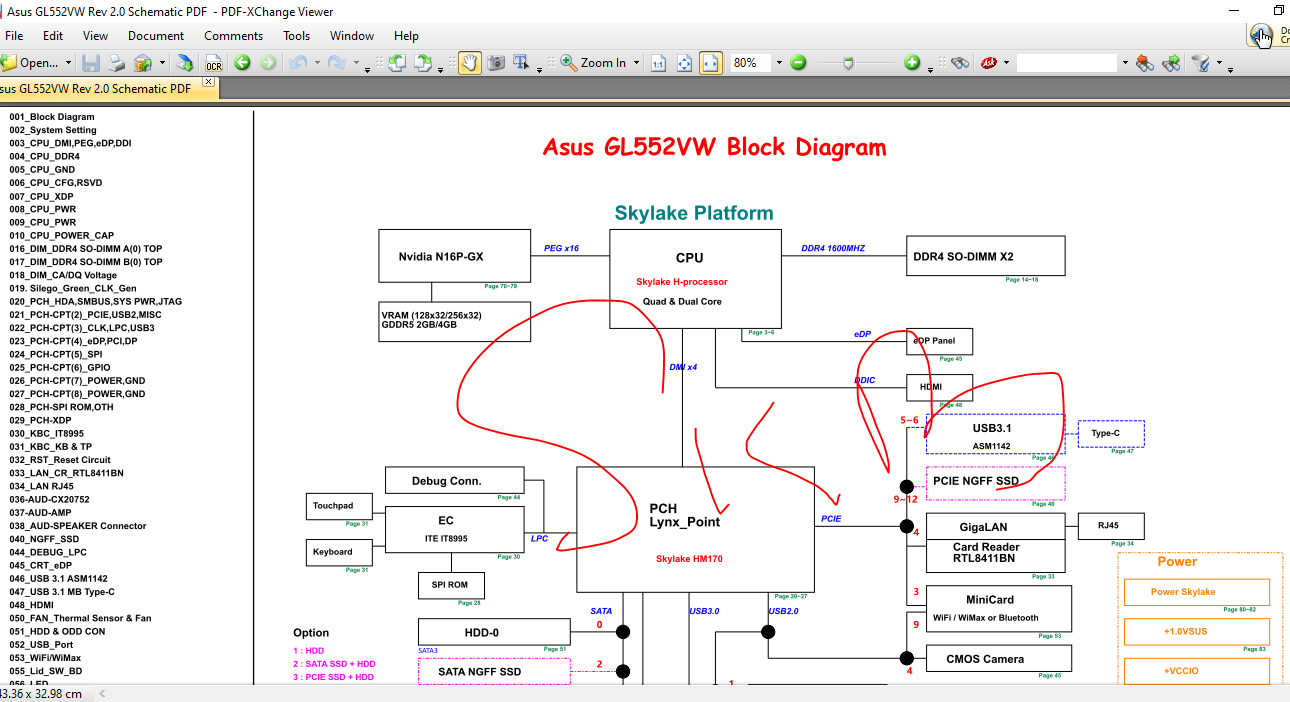The image size is (1290, 702).
Task: Go to previous view with green back arrow
Action: [x=242, y=62]
